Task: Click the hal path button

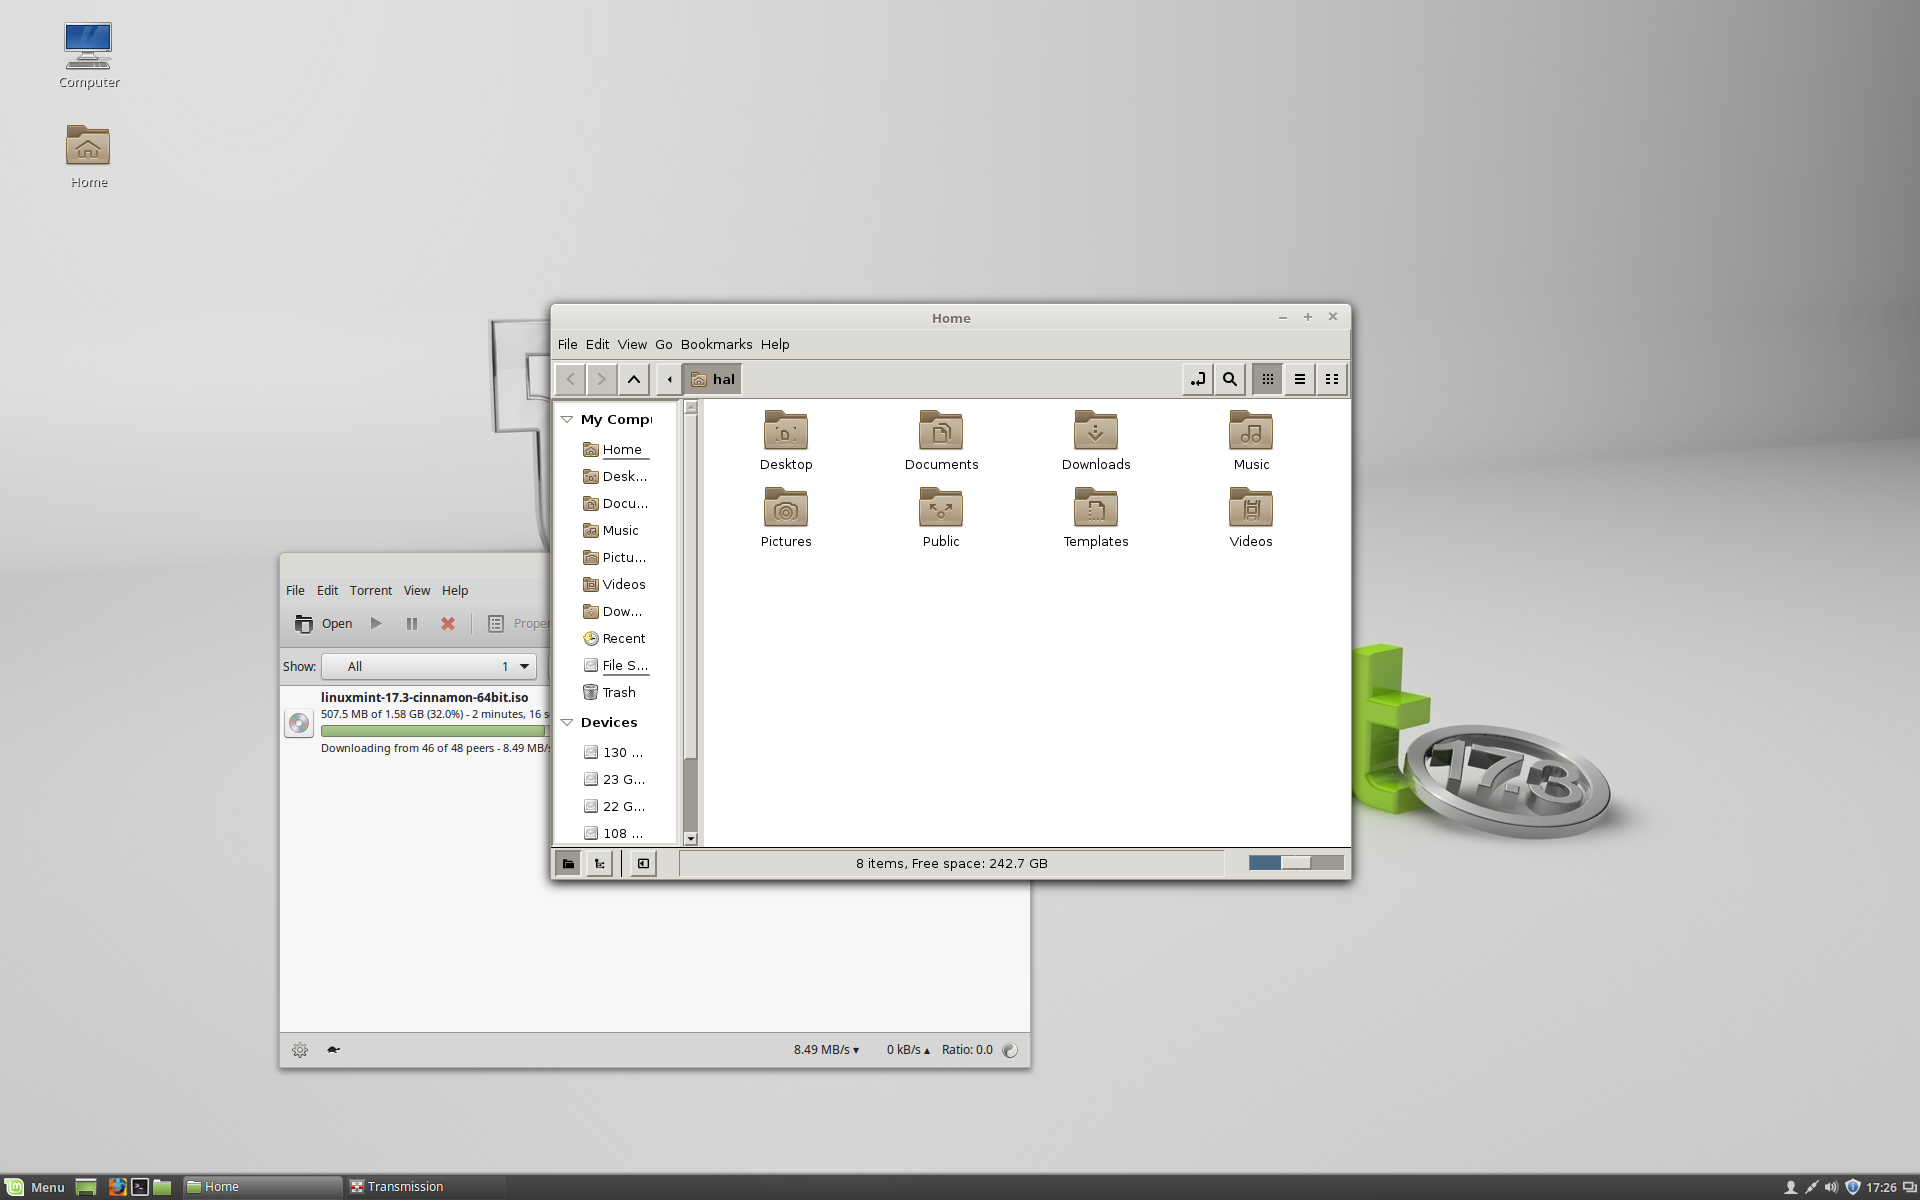Action: click(x=713, y=379)
